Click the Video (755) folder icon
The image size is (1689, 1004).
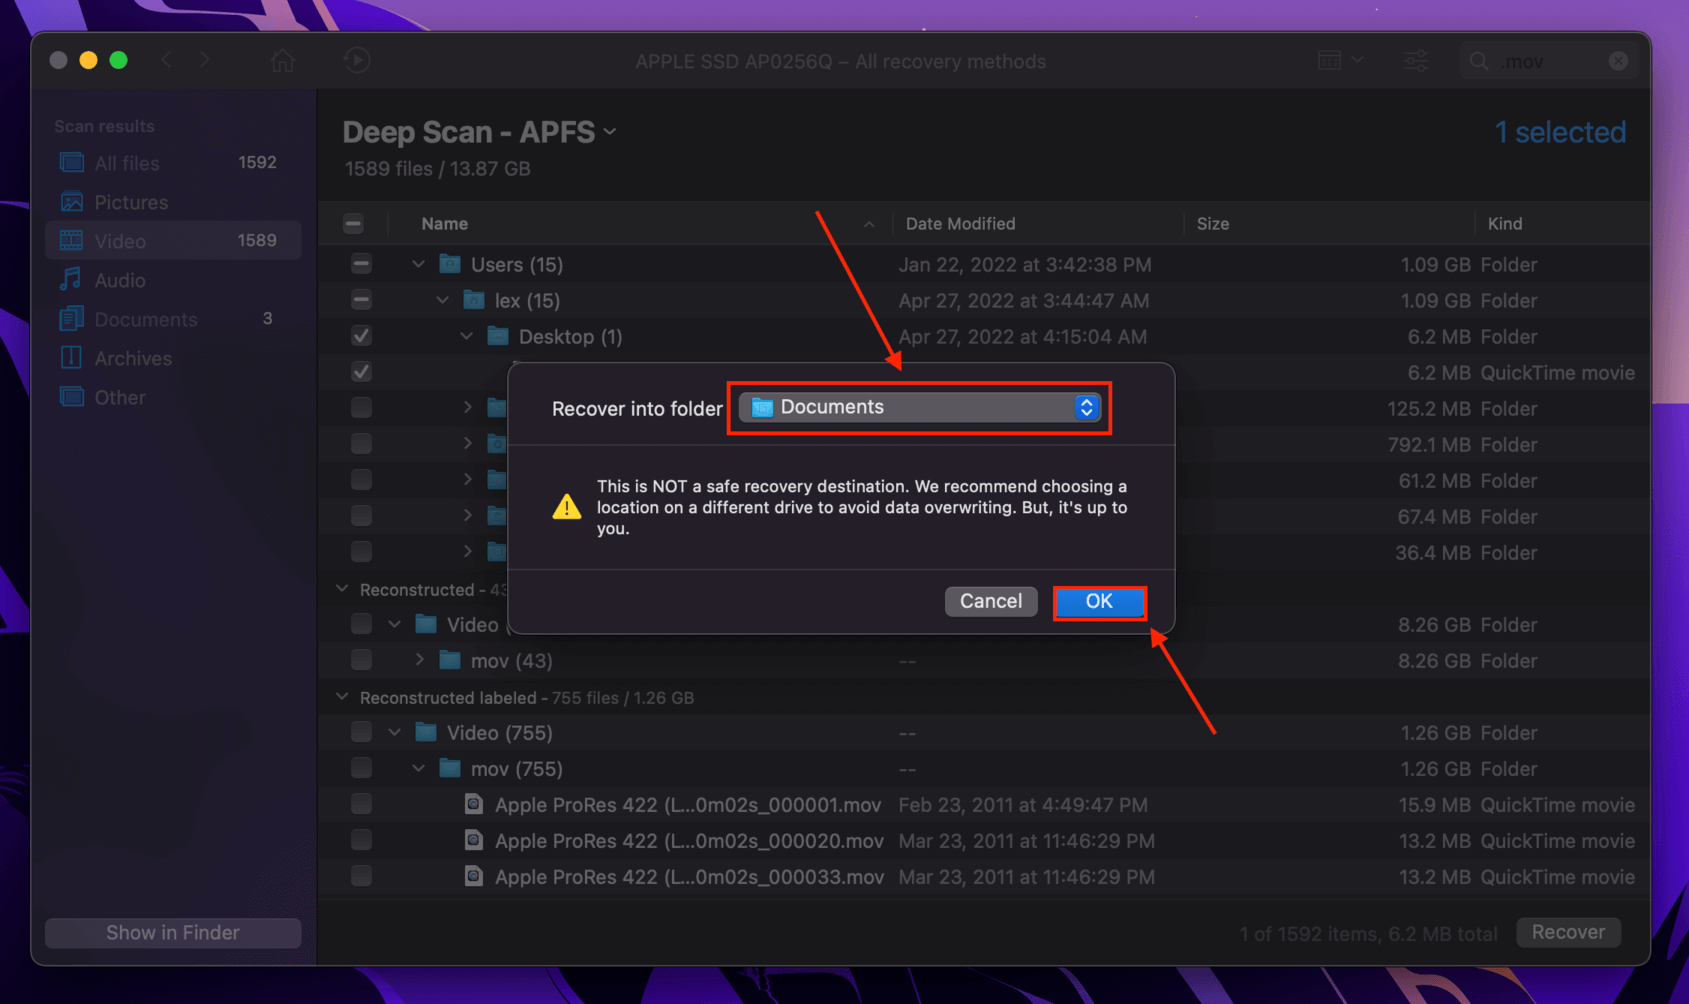click(x=426, y=732)
